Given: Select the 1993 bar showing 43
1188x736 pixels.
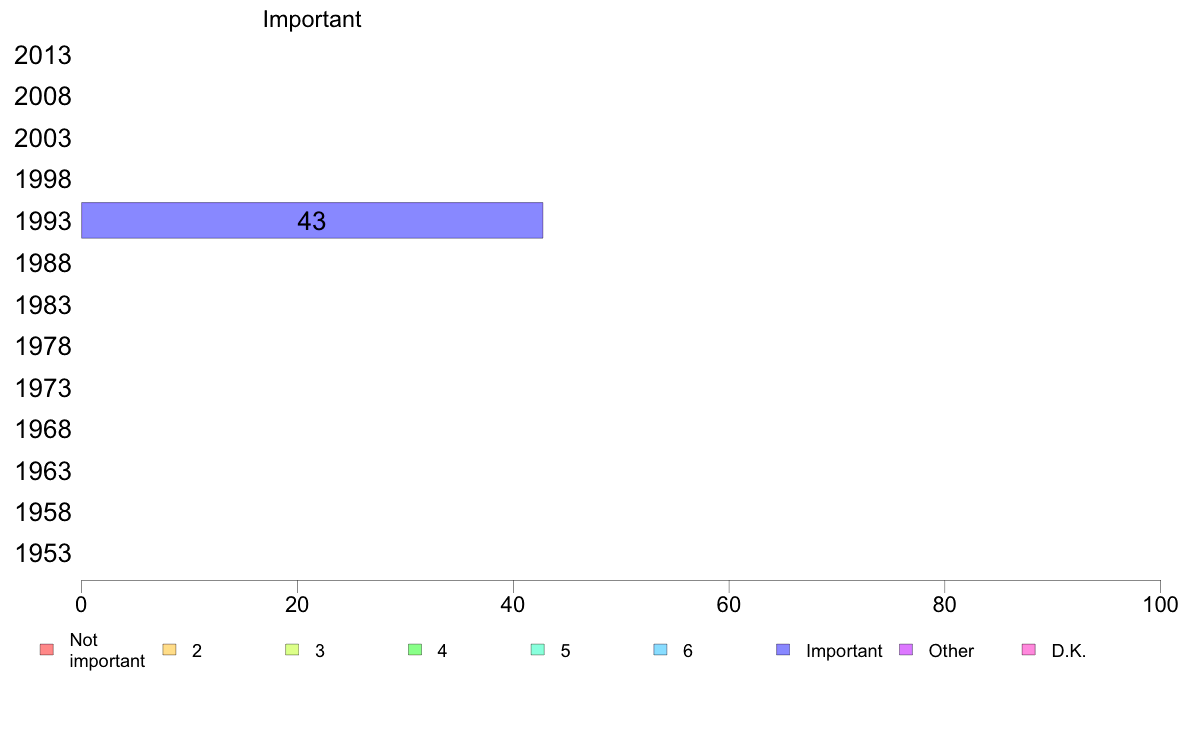Looking at the screenshot, I should 312,221.
